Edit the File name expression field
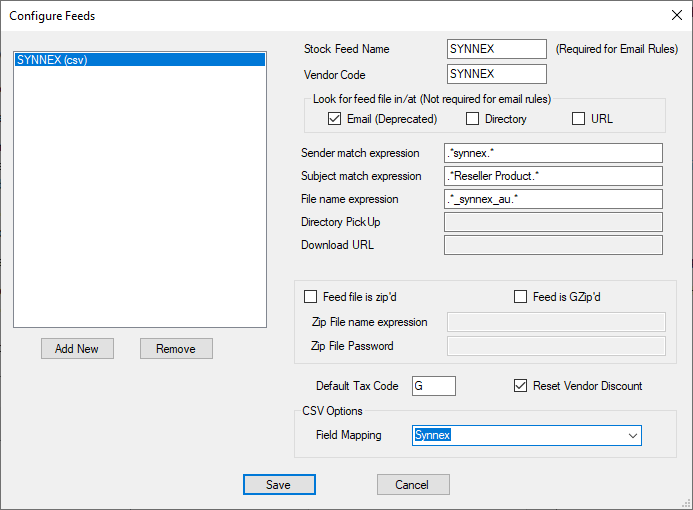 pyautogui.click(x=553, y=199)
